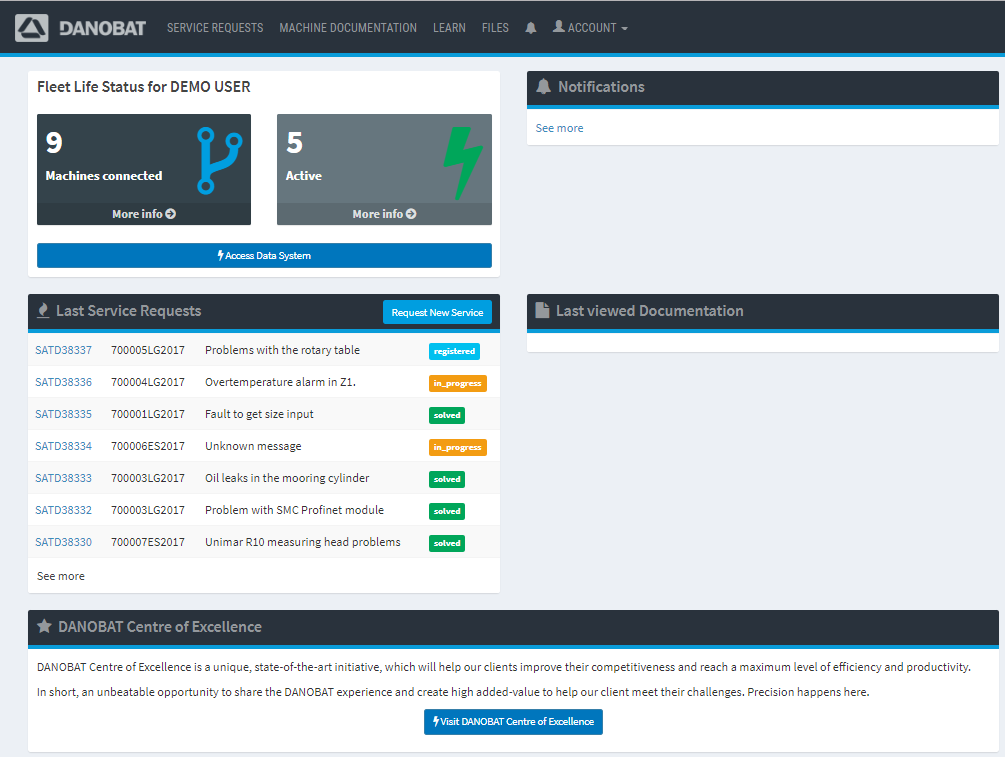Click Request New Service button
1005x757 pixels.
coord(437,312)
